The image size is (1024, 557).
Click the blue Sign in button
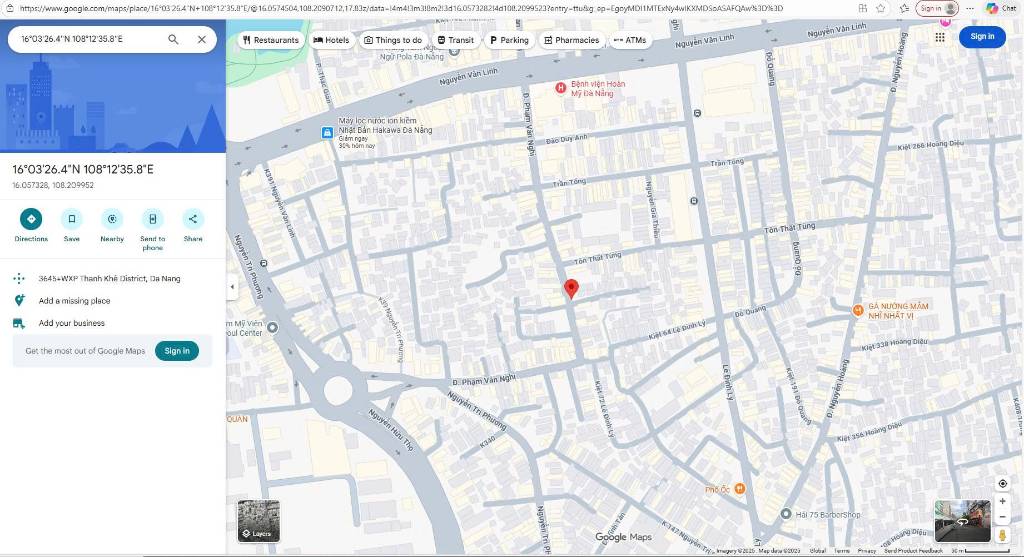[x=982, y=37]
